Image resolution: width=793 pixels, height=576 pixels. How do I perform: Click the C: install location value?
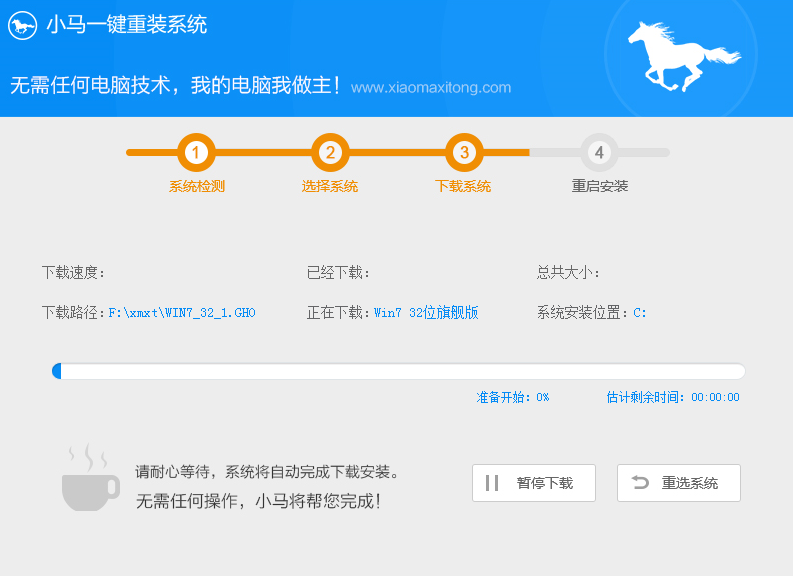click(640, 313)
